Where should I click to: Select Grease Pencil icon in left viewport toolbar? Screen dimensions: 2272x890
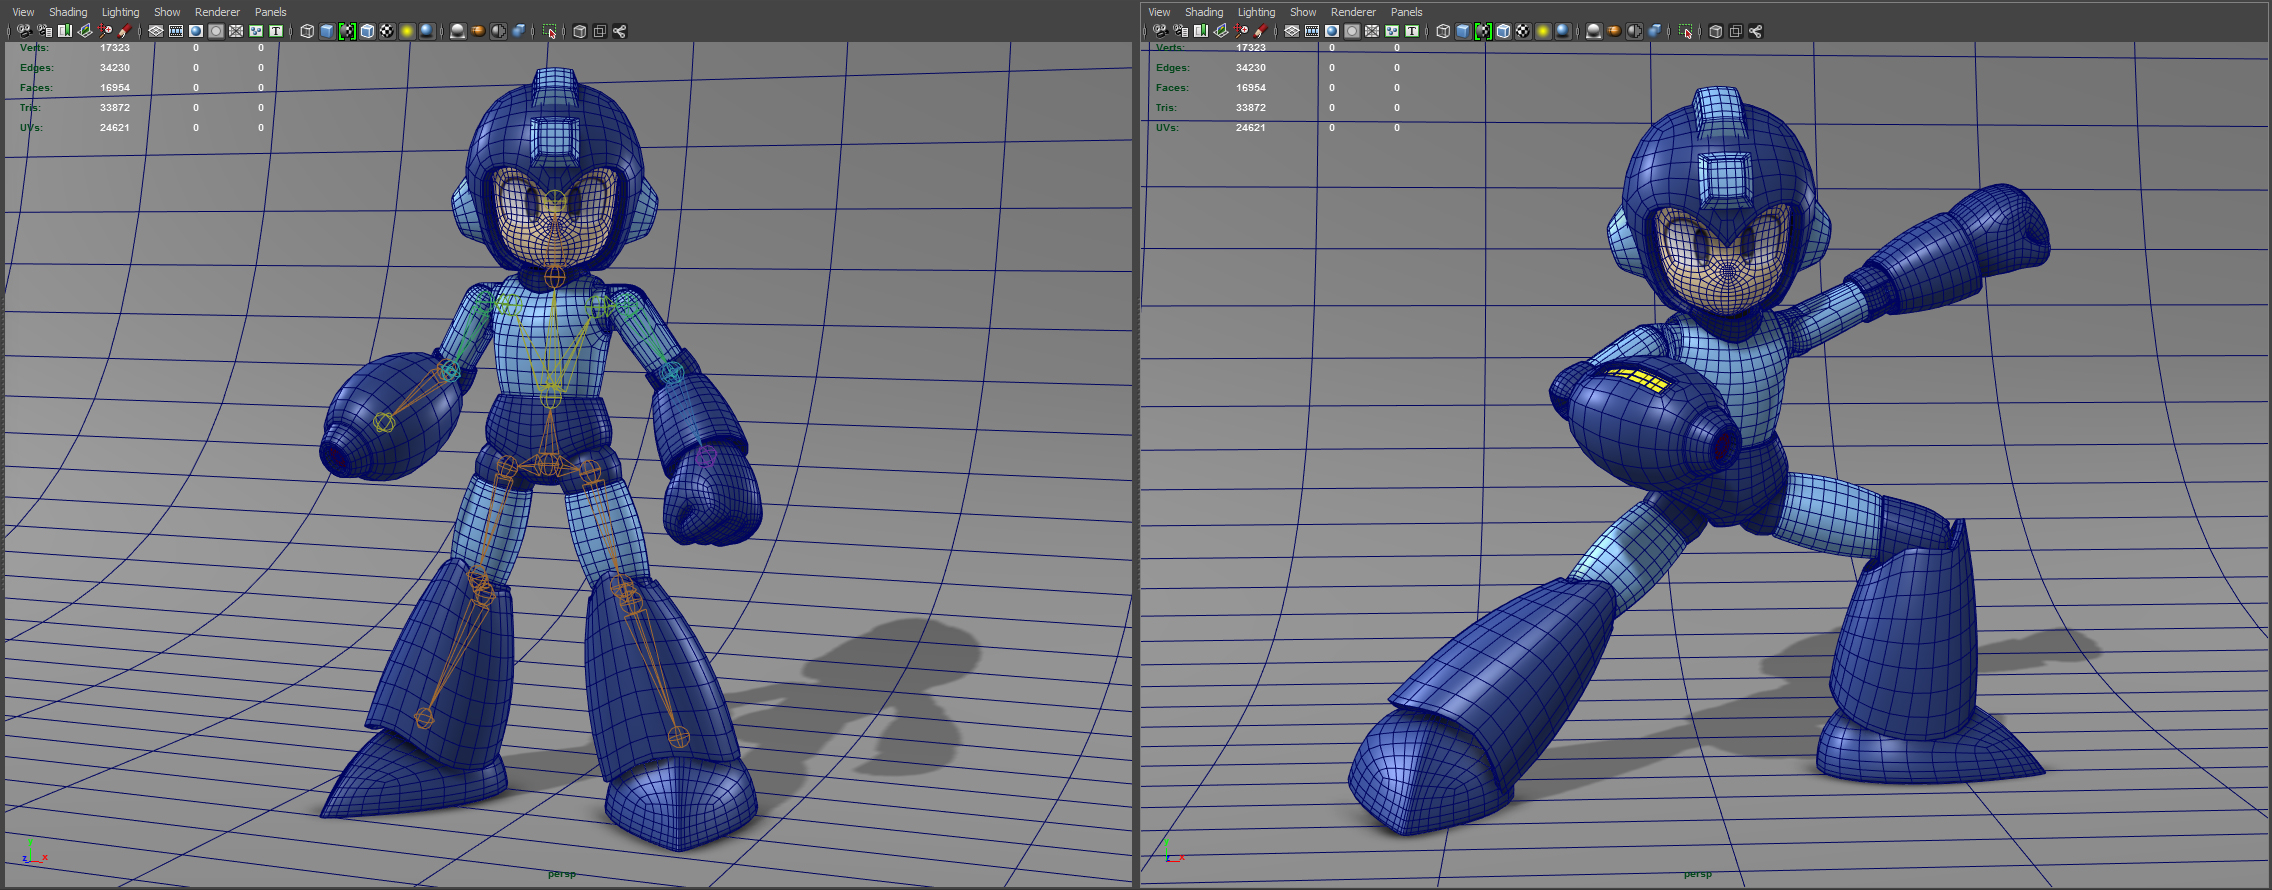point(125,31)
